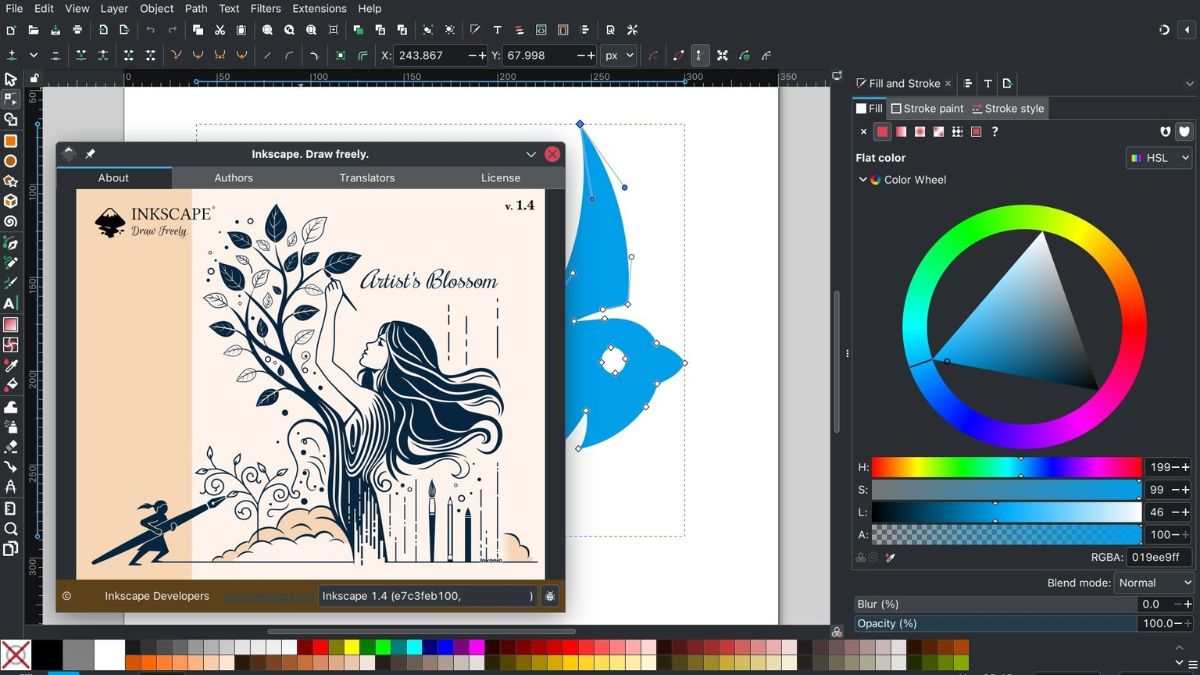1200x675 pixels.
Task: Open the Extensions menu
Action: pyautogui.click(x=319, y=8)
